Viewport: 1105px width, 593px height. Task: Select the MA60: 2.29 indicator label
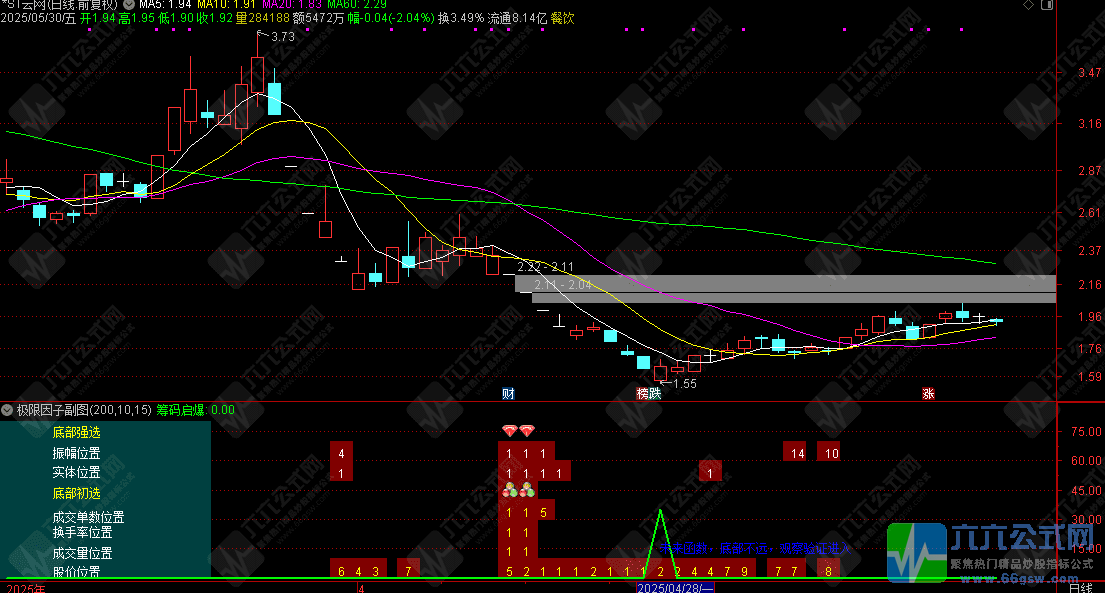[x=363, y=5]
